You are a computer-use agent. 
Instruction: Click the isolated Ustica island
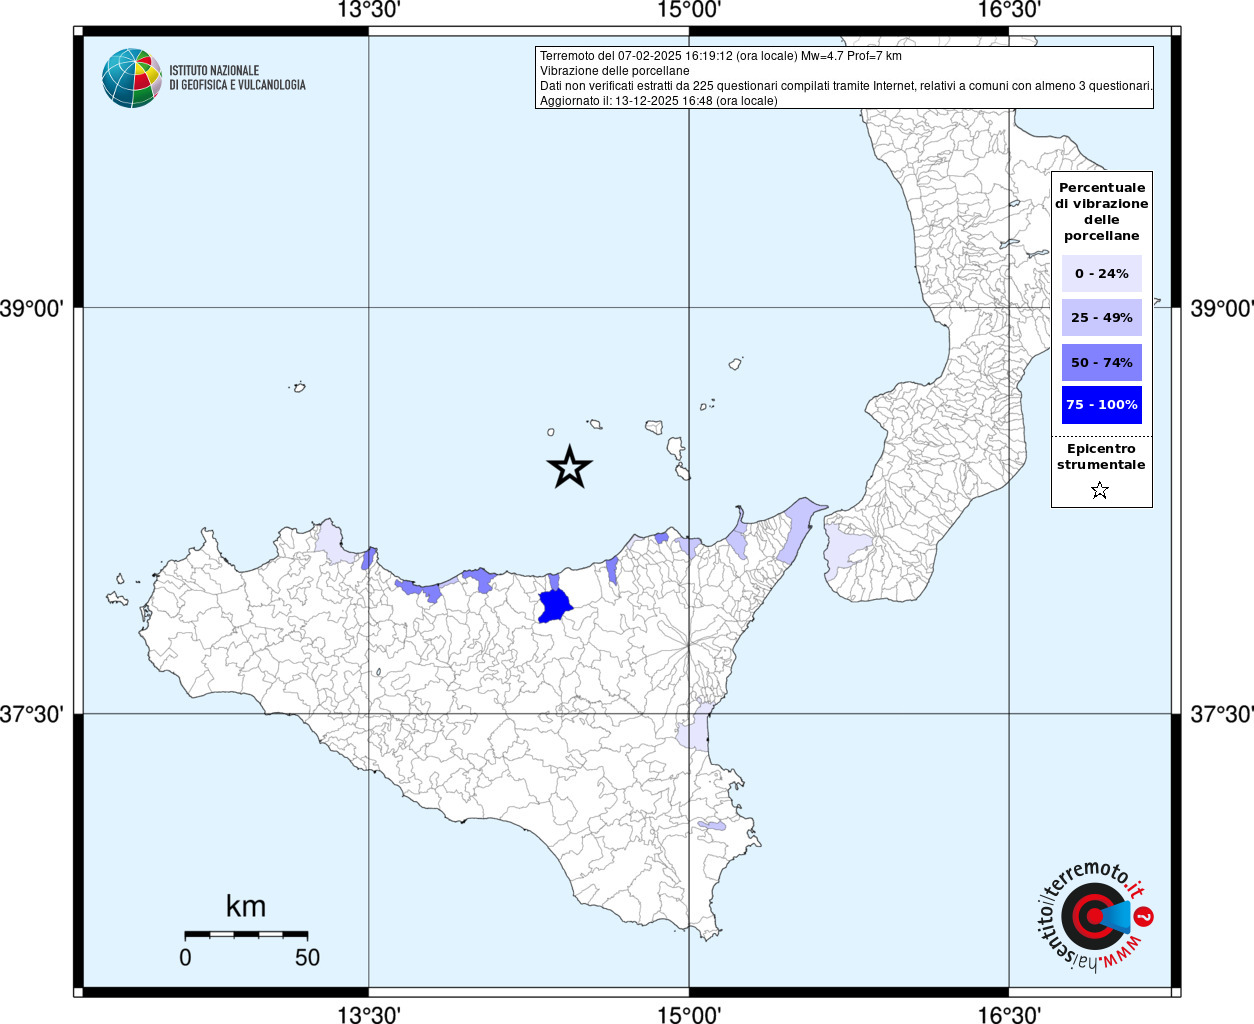point(298,387)
